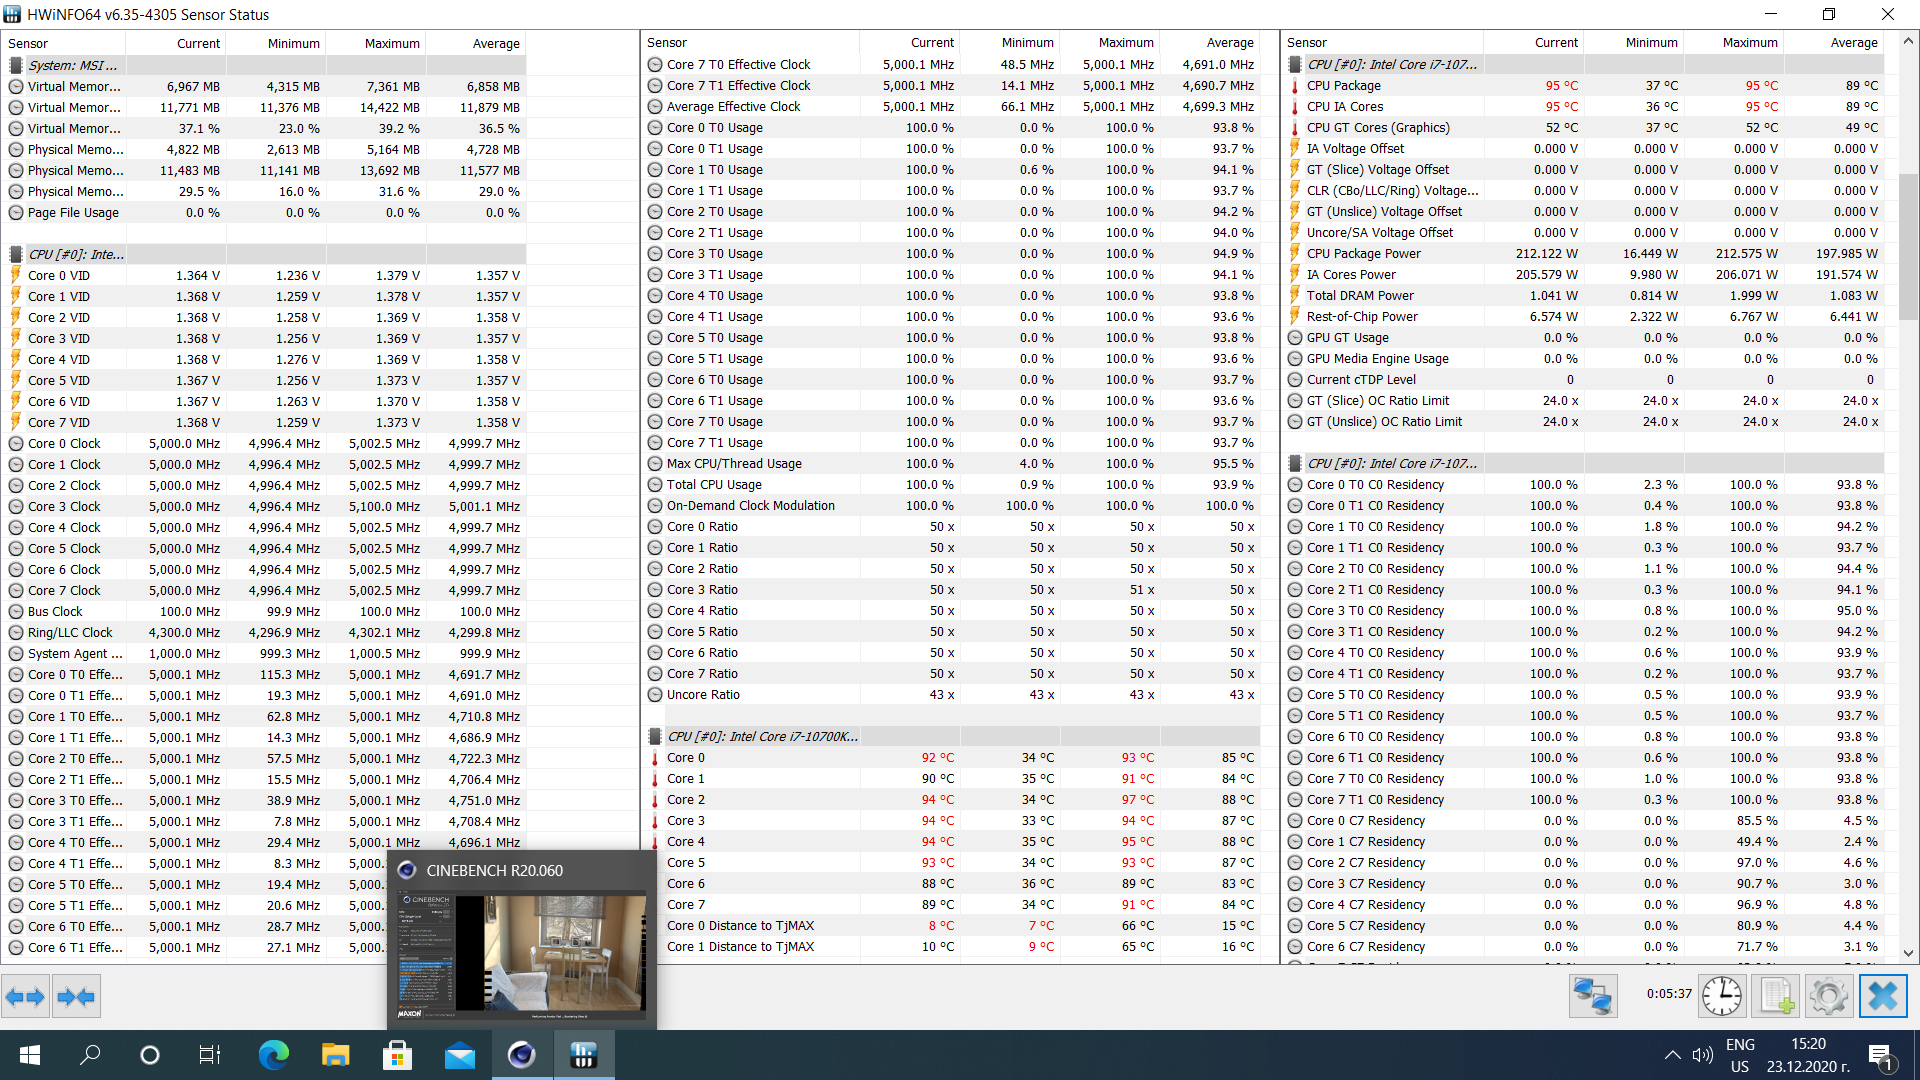Click the volume speaker tray icon
The image size is (1920, 1080).
click(x=1702, y=1055)
